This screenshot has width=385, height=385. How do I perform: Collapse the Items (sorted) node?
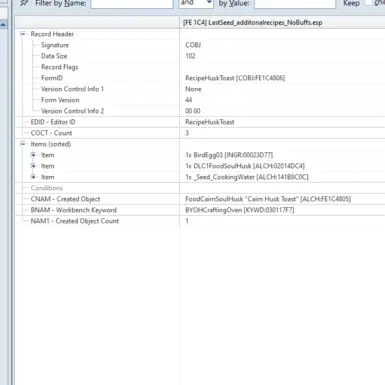(23, 144)
